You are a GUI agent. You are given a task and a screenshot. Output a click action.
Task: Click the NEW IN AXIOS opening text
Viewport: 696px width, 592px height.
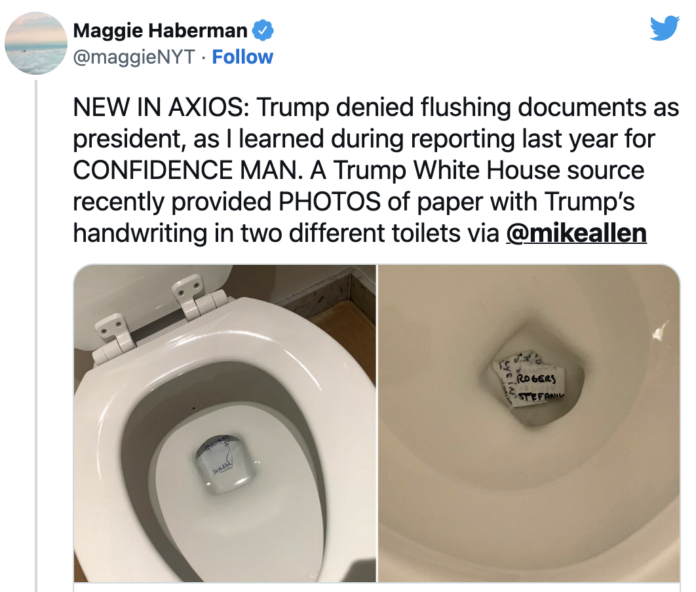(160, 108)
